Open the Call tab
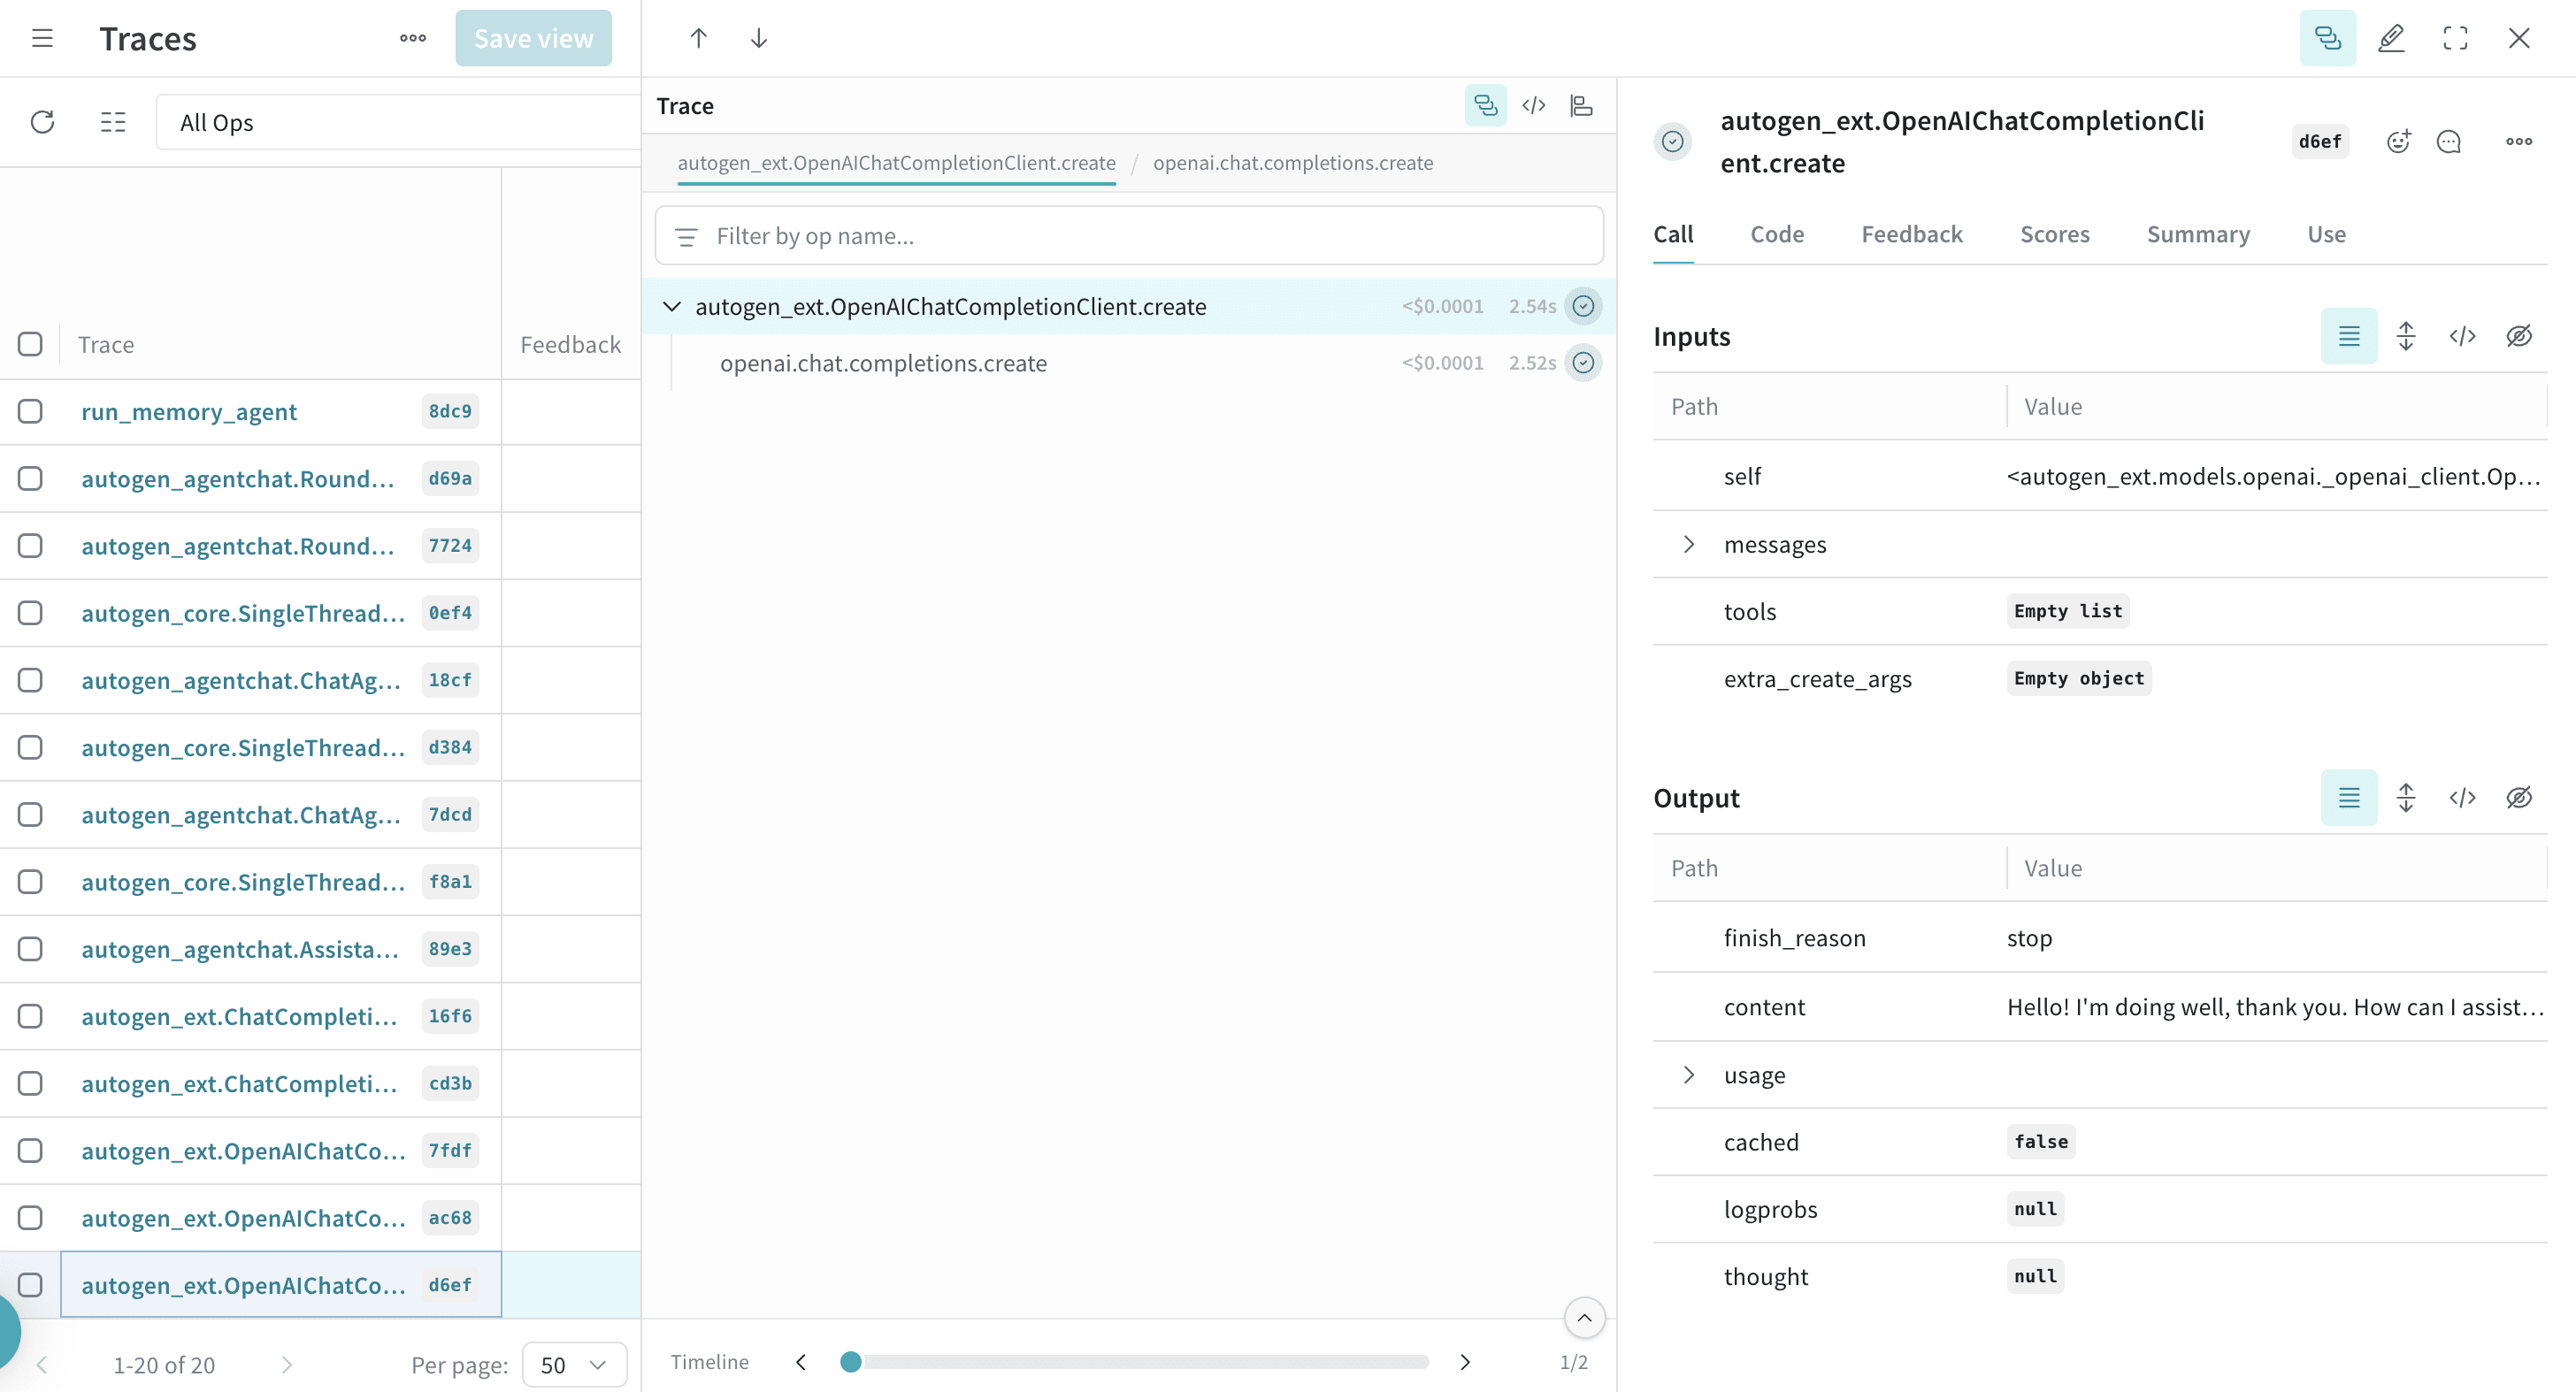 click(x=1673, y=234)
